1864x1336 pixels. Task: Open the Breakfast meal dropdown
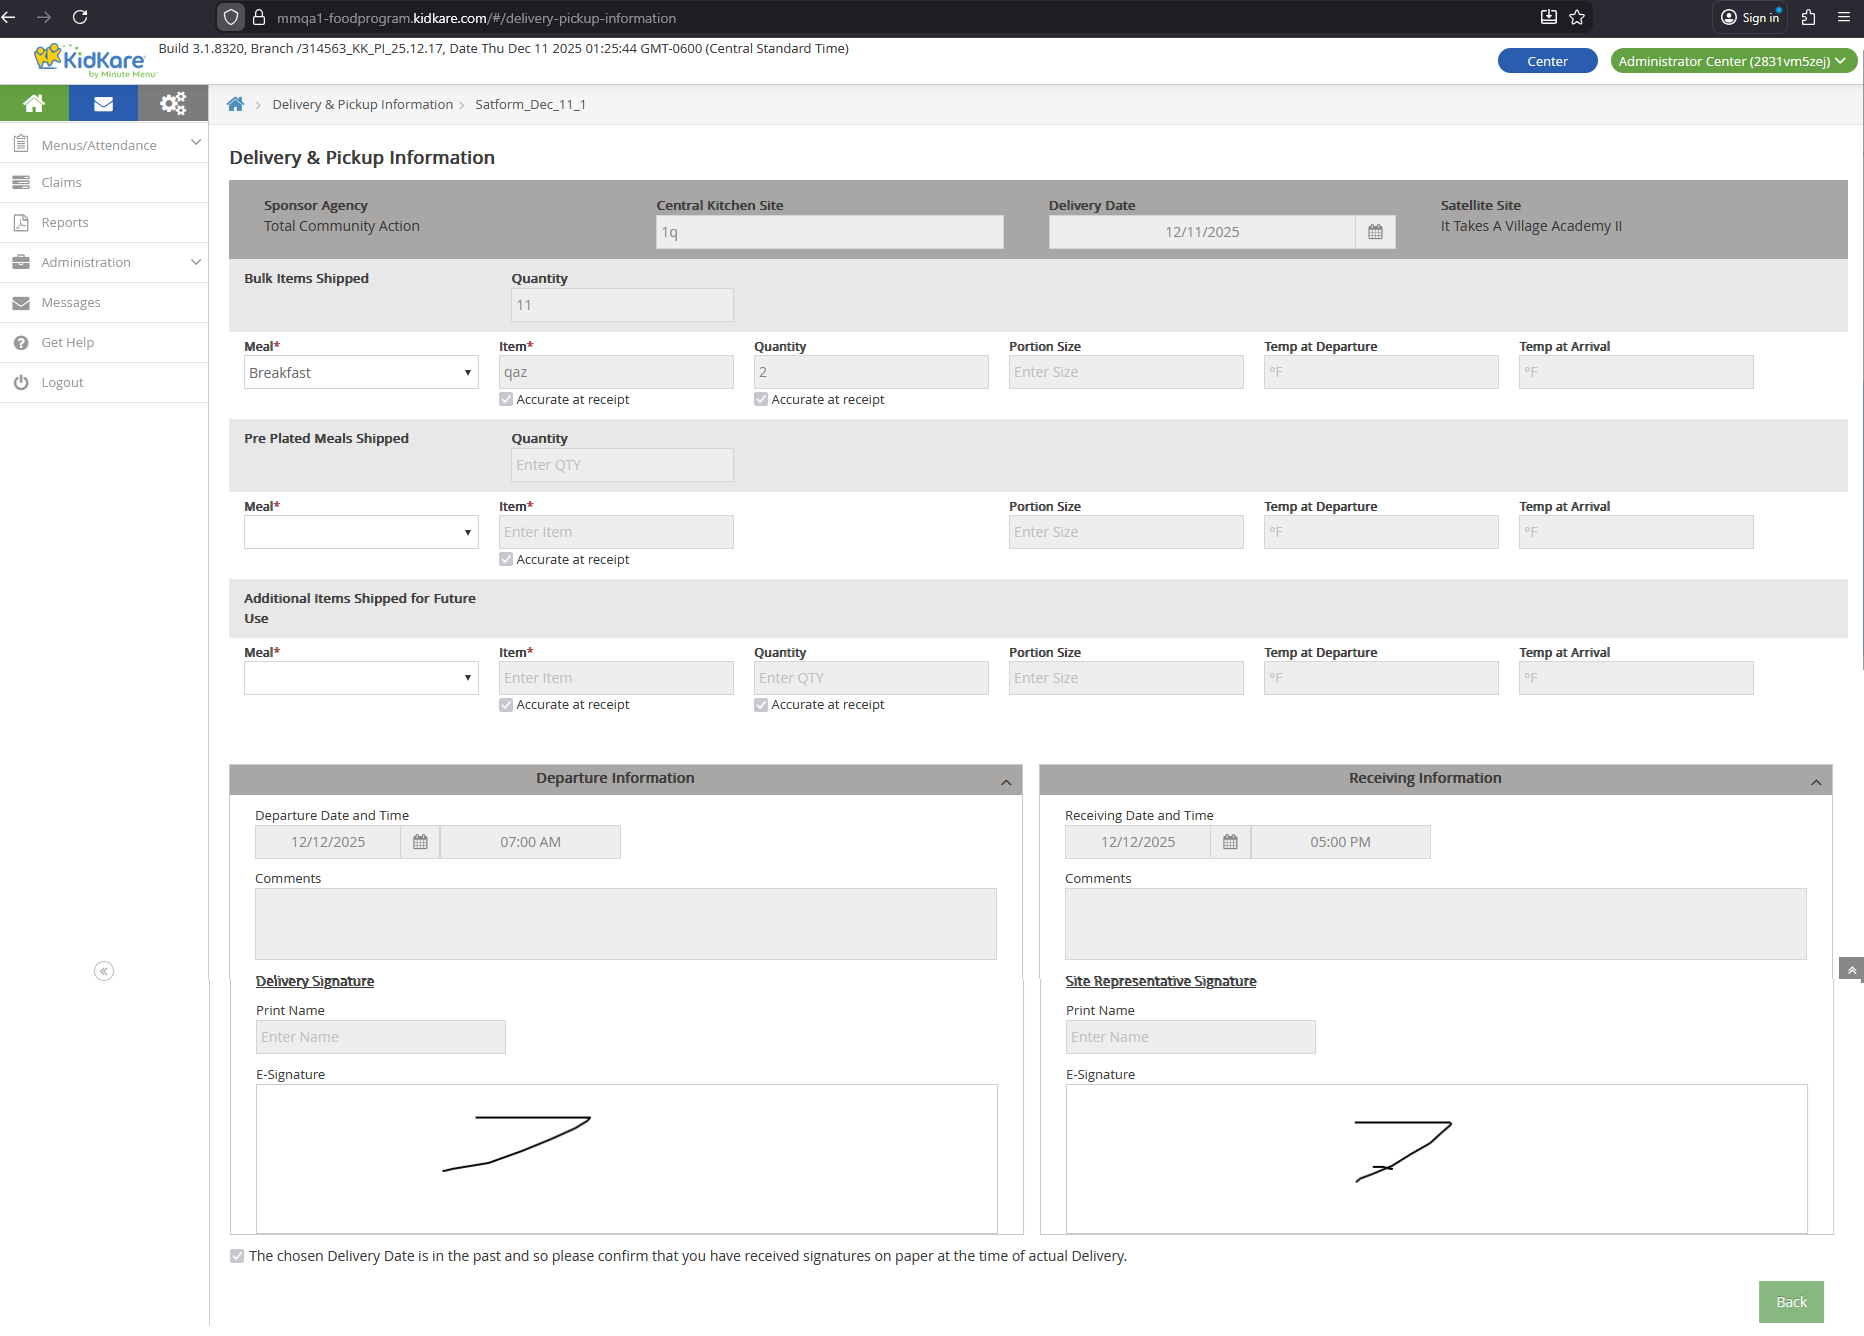(x=361, y=373)
